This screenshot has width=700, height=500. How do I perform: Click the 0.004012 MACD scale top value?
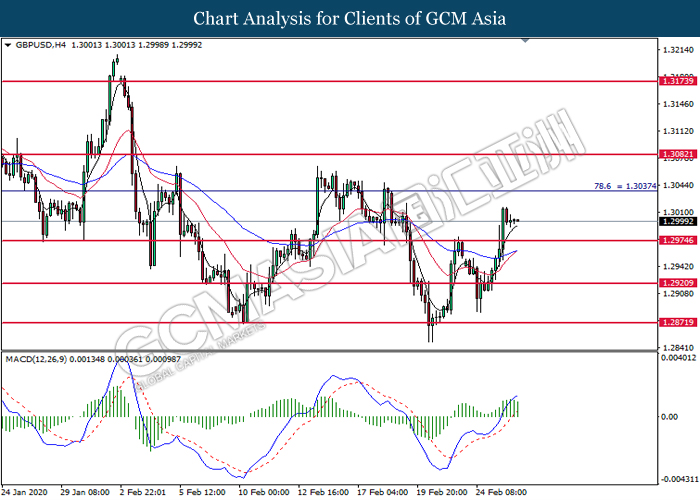[x=679, y=358]
